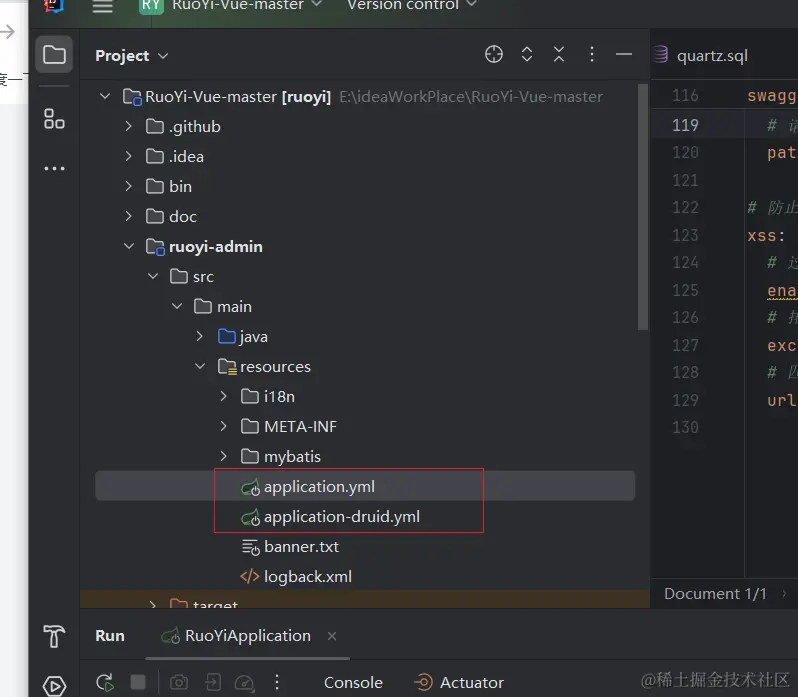Viewport: 798px width, 697px height.
Task: Collapse the main folder
Action: (177, 306)
